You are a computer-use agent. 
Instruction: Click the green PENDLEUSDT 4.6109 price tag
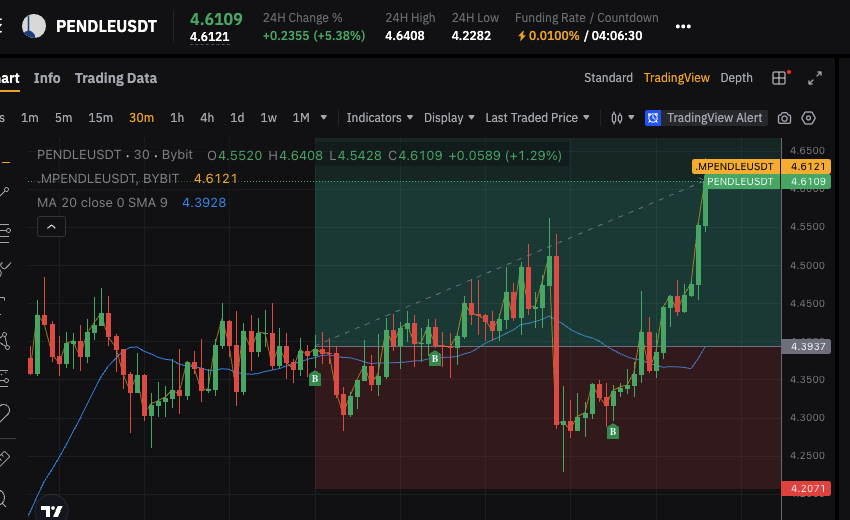767,182
